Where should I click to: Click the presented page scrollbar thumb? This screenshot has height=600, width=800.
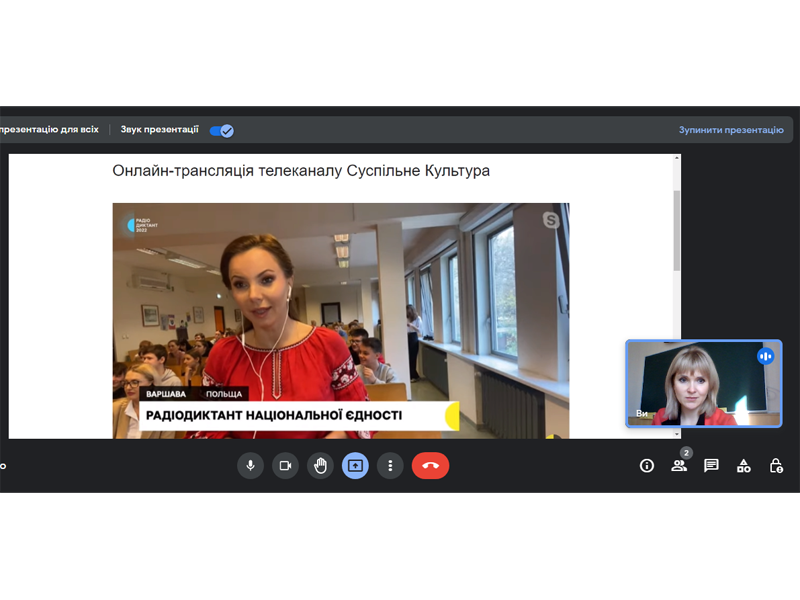(677, 231)
